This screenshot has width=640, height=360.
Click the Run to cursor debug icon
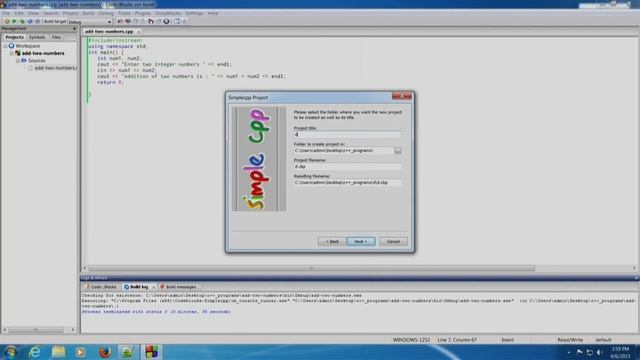128,21
